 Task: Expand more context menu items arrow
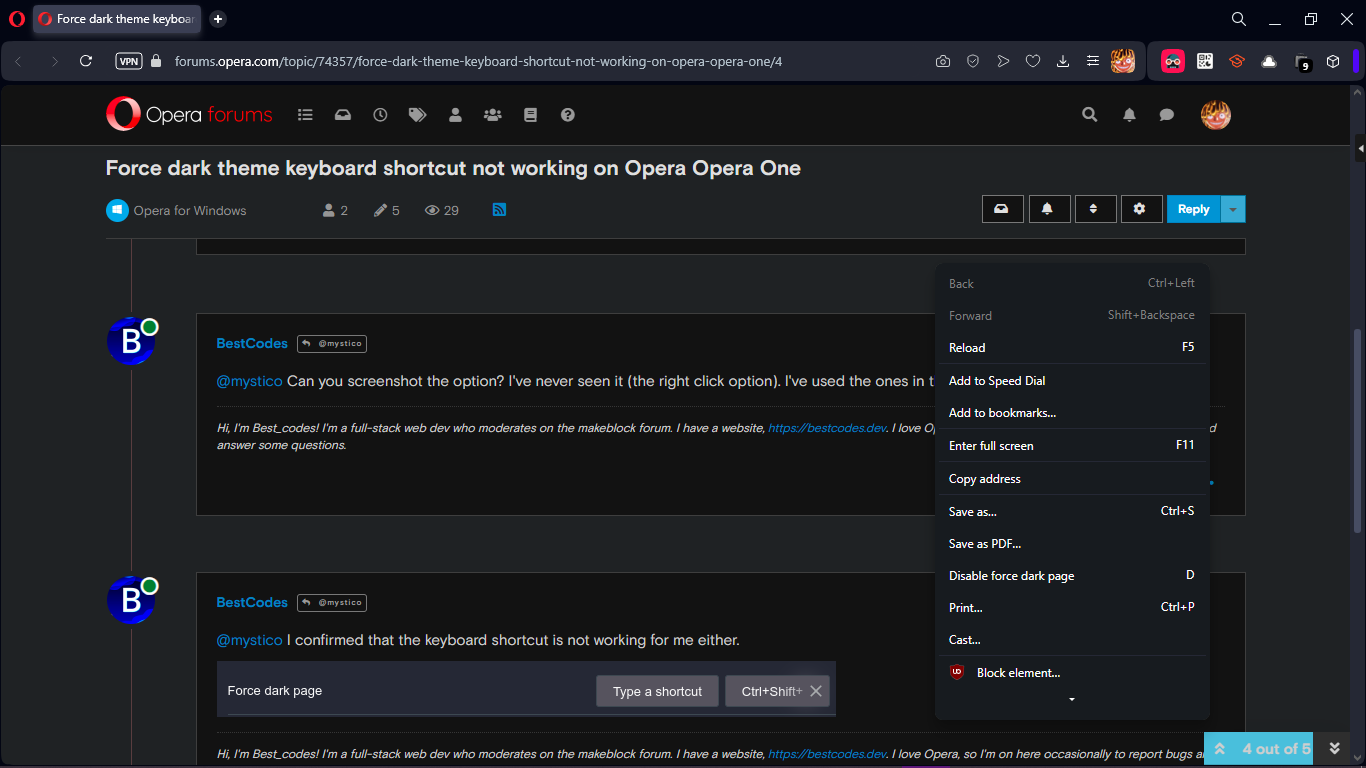1072,700
